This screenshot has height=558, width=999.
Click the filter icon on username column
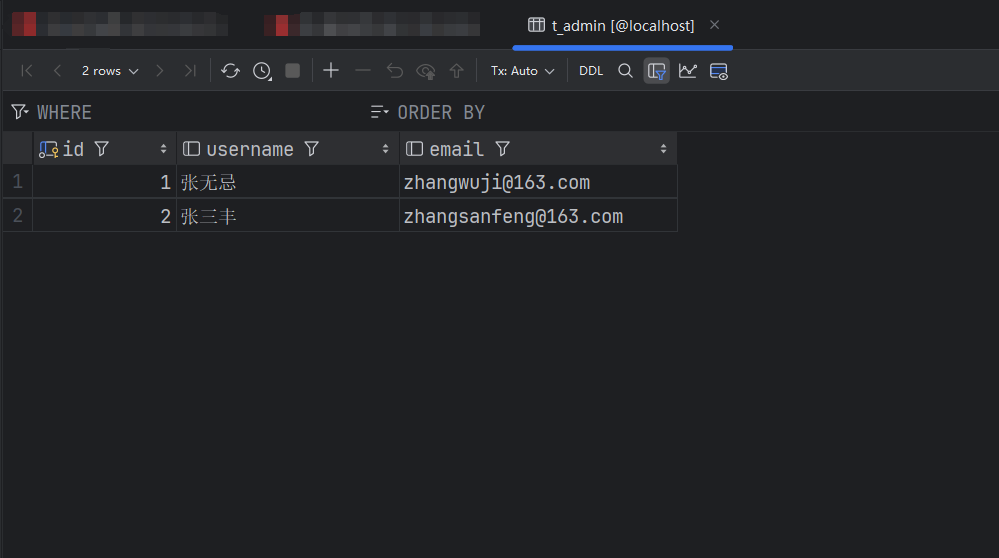(x=311, y=149)
